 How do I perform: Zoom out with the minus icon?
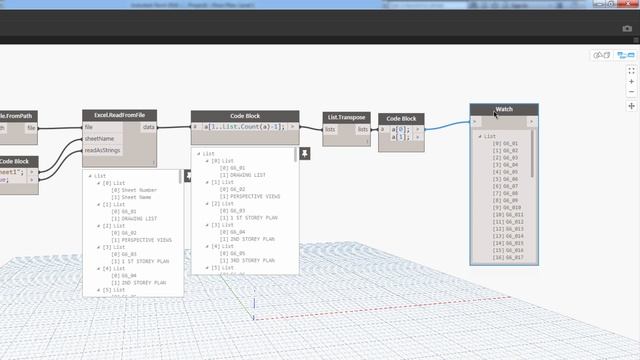631,92
